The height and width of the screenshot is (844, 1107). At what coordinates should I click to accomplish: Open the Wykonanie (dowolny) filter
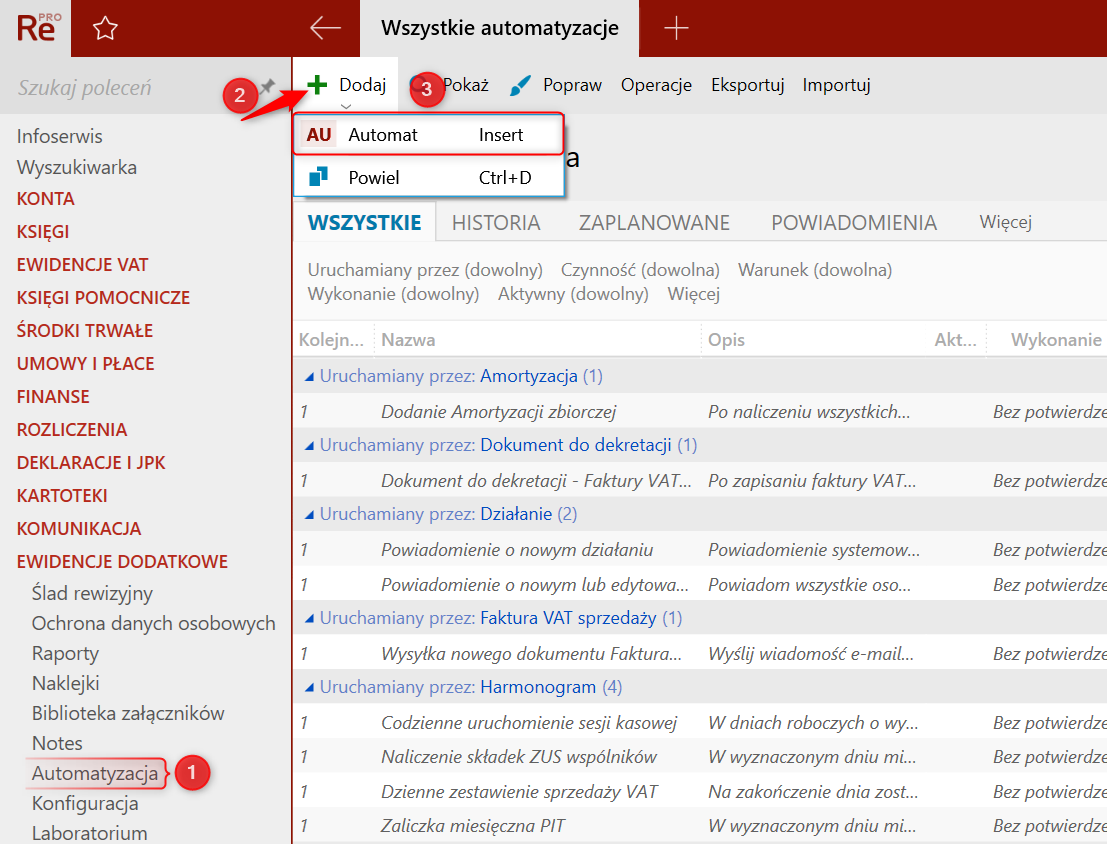[x=393, y=294]
